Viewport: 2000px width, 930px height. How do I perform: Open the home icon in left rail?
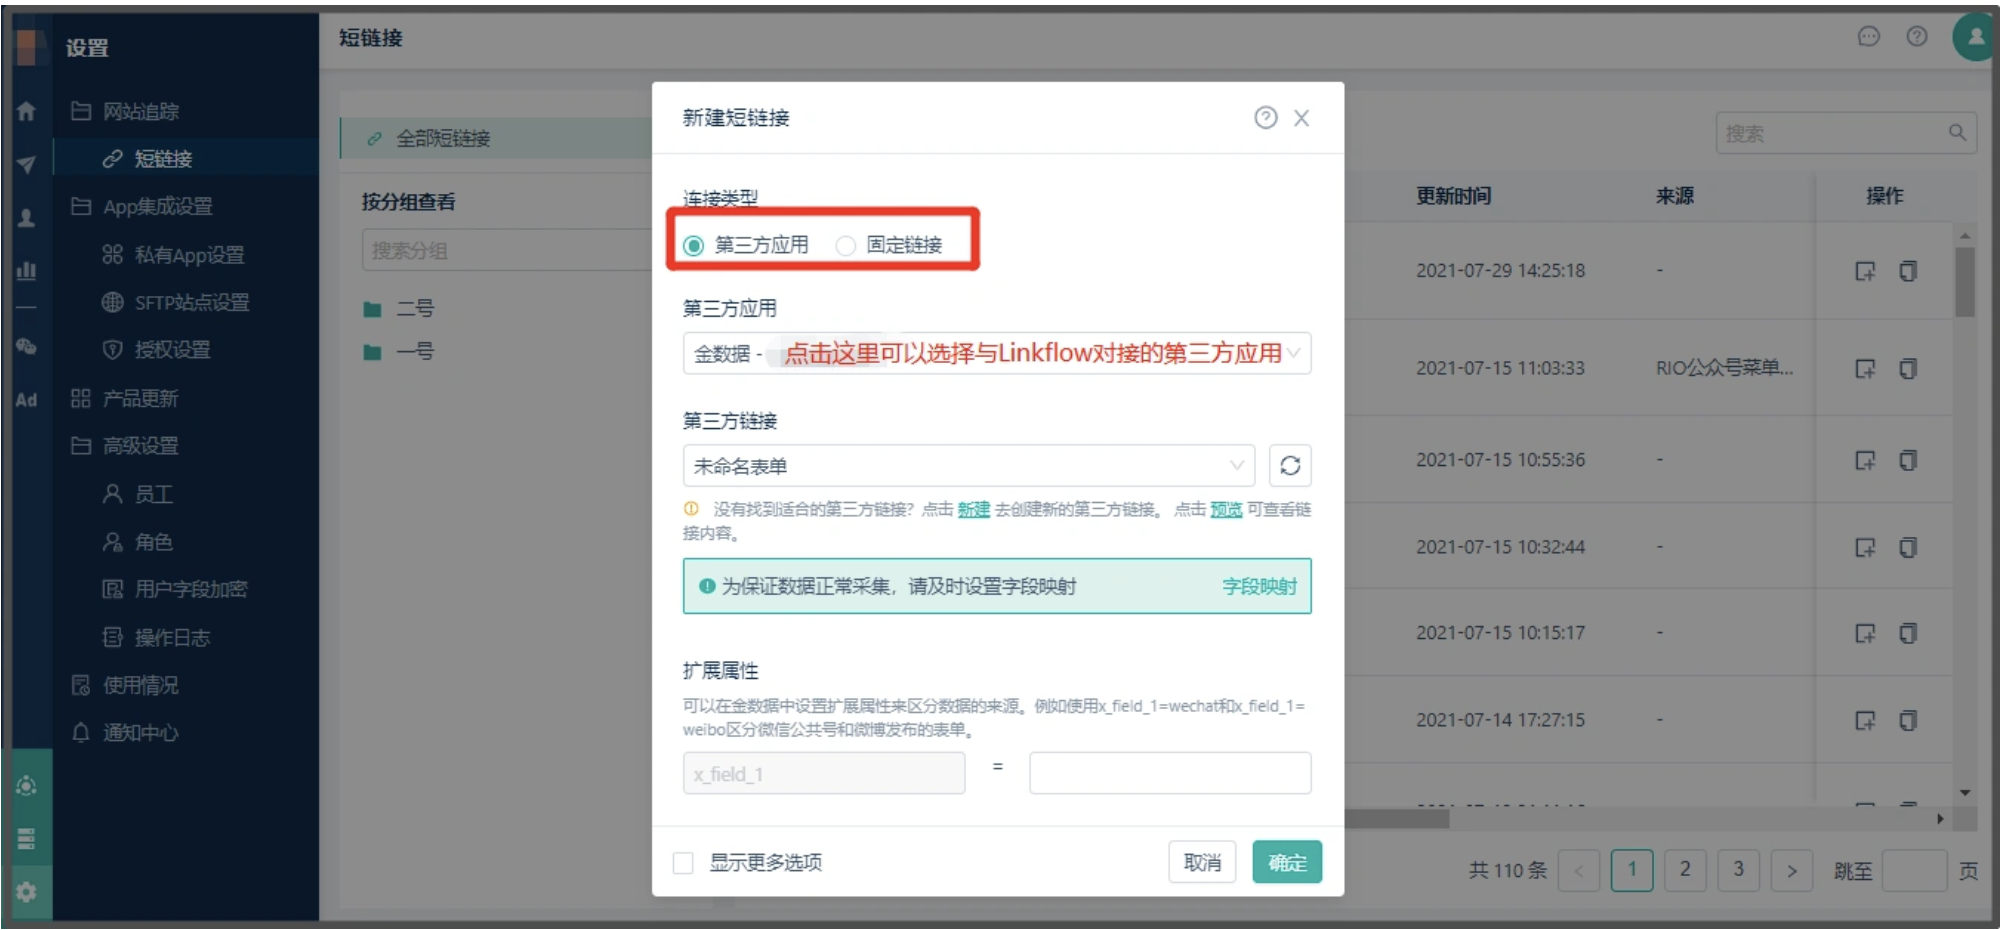26,111
